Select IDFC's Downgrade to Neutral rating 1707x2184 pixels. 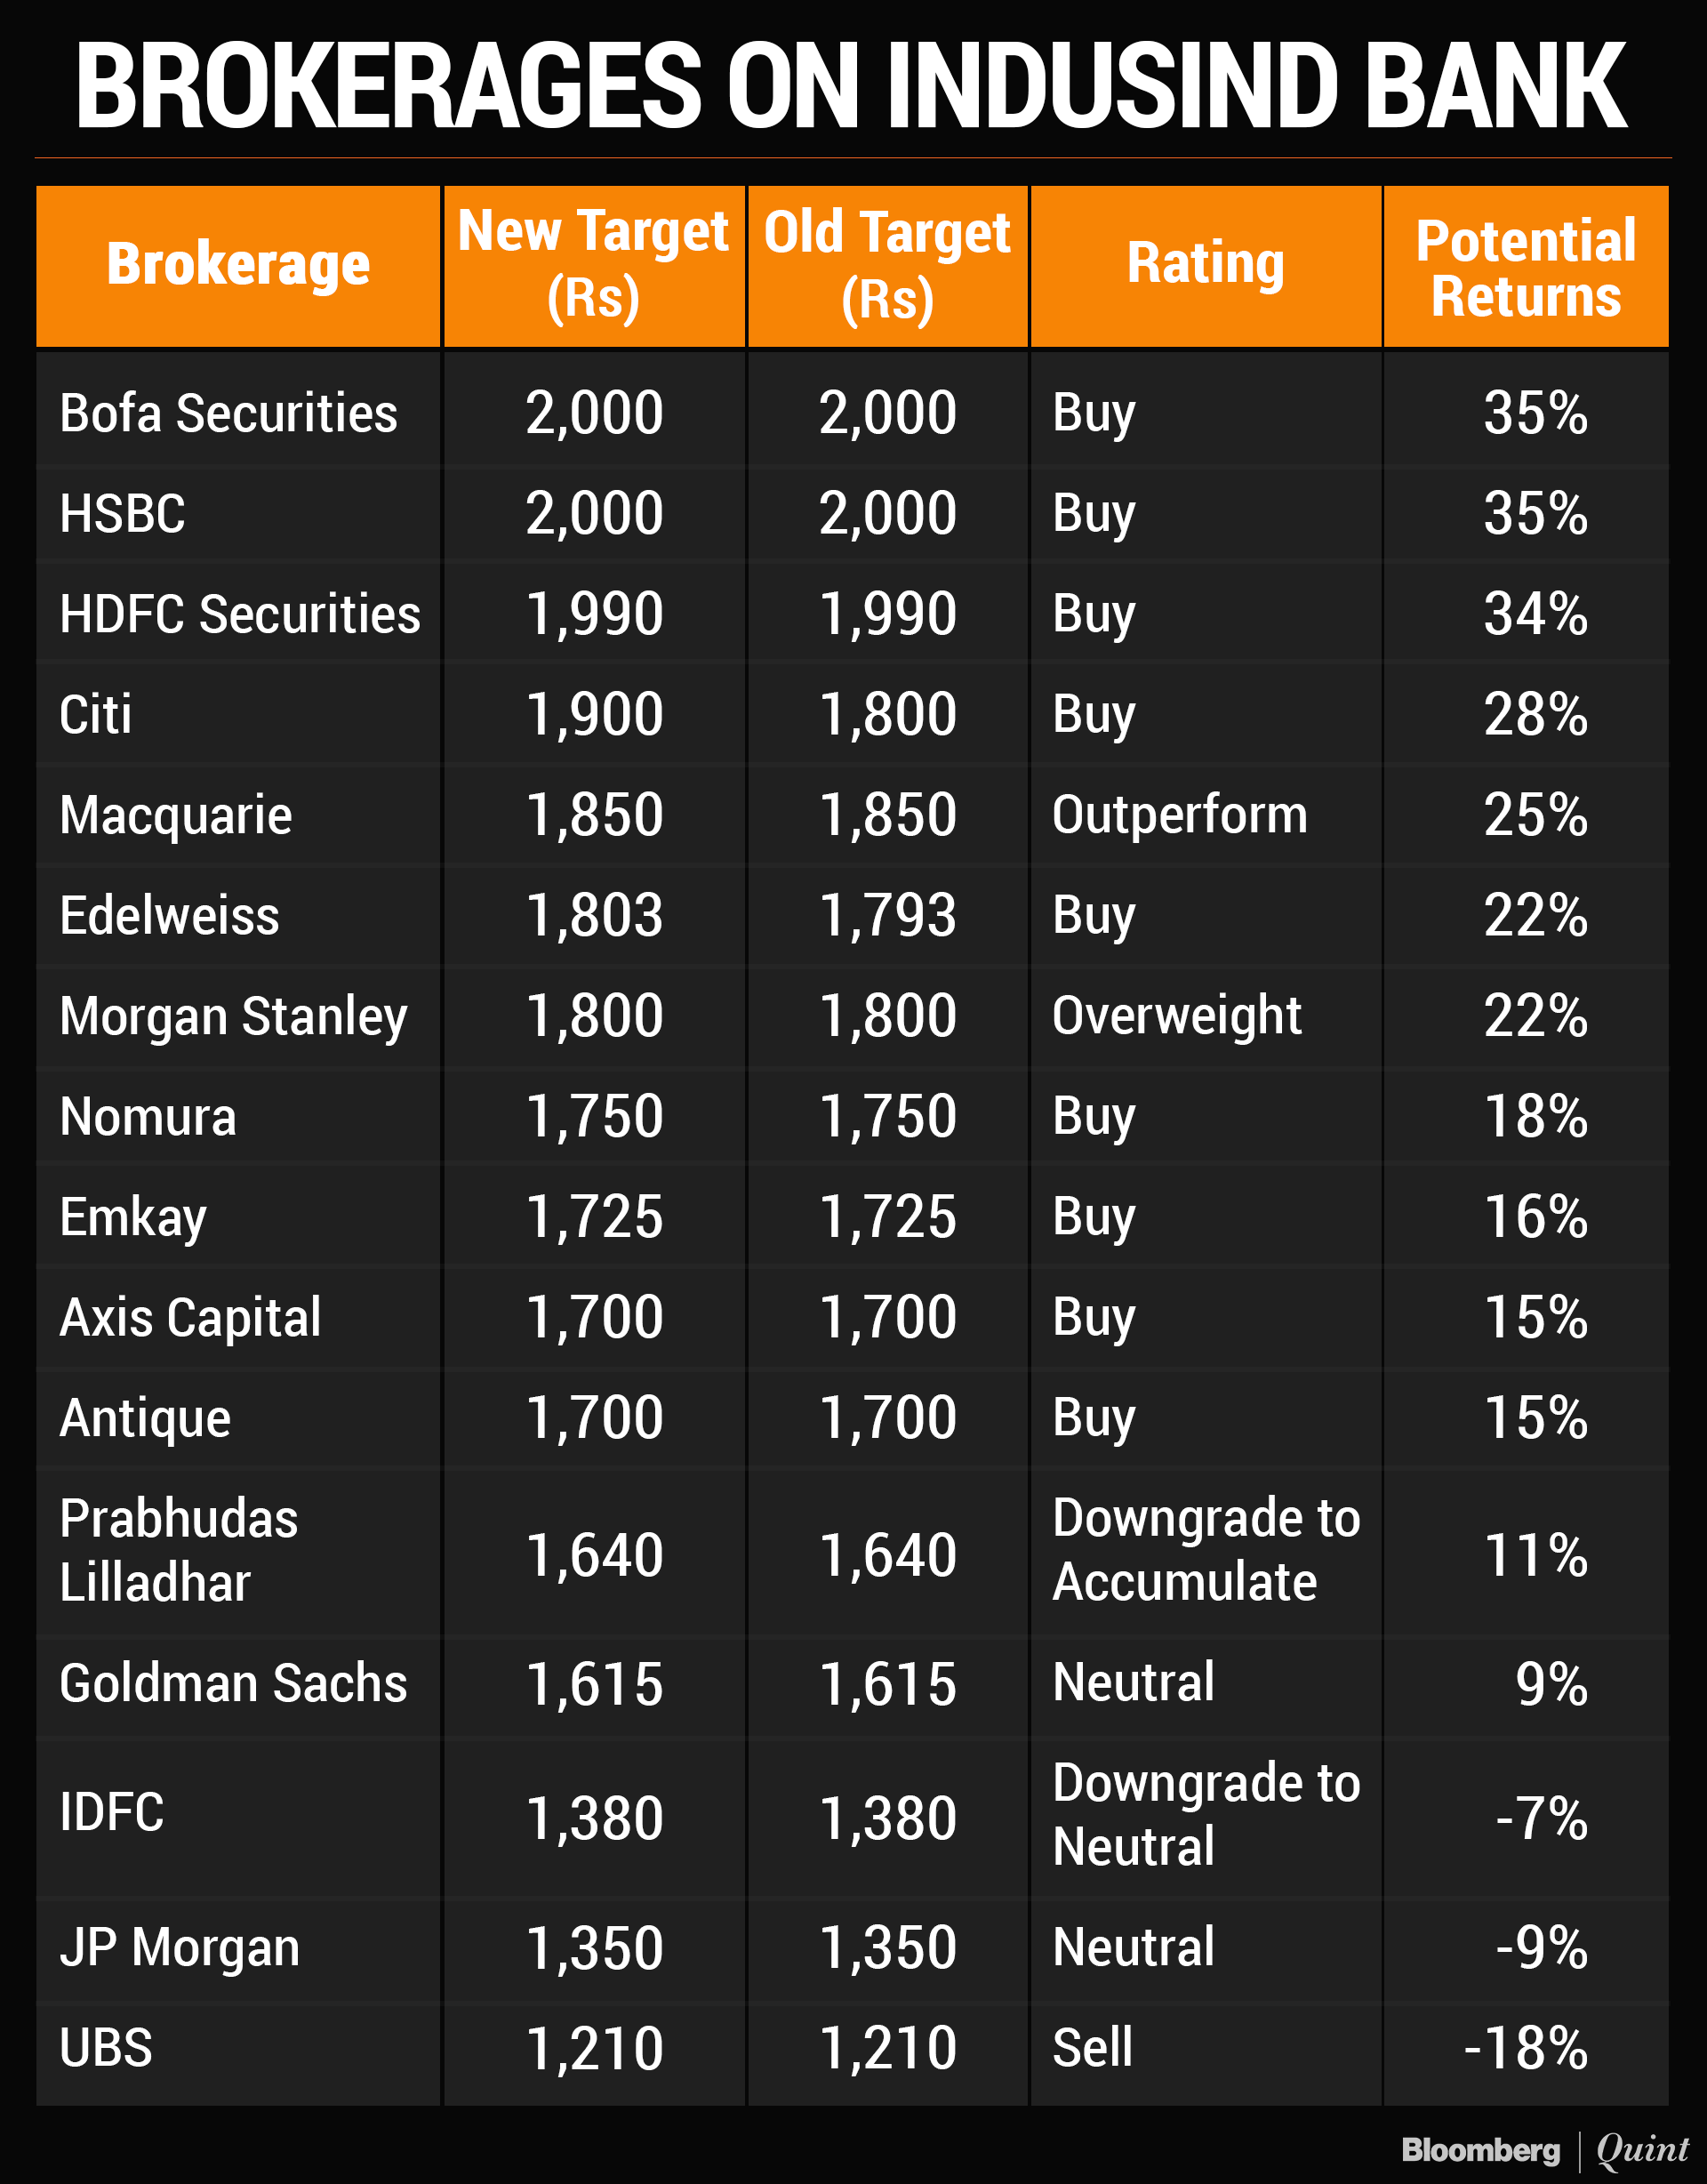click(x=1205, y=1814)
